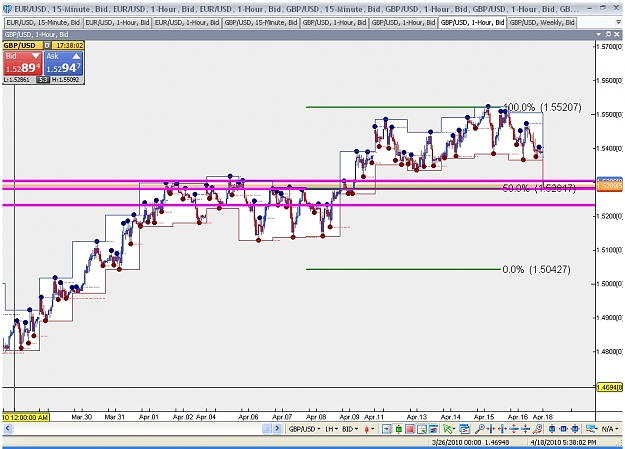This screenshot has width=625, height=449.
Task: Click the H:1.55092 high value
Action: [65, 80]
